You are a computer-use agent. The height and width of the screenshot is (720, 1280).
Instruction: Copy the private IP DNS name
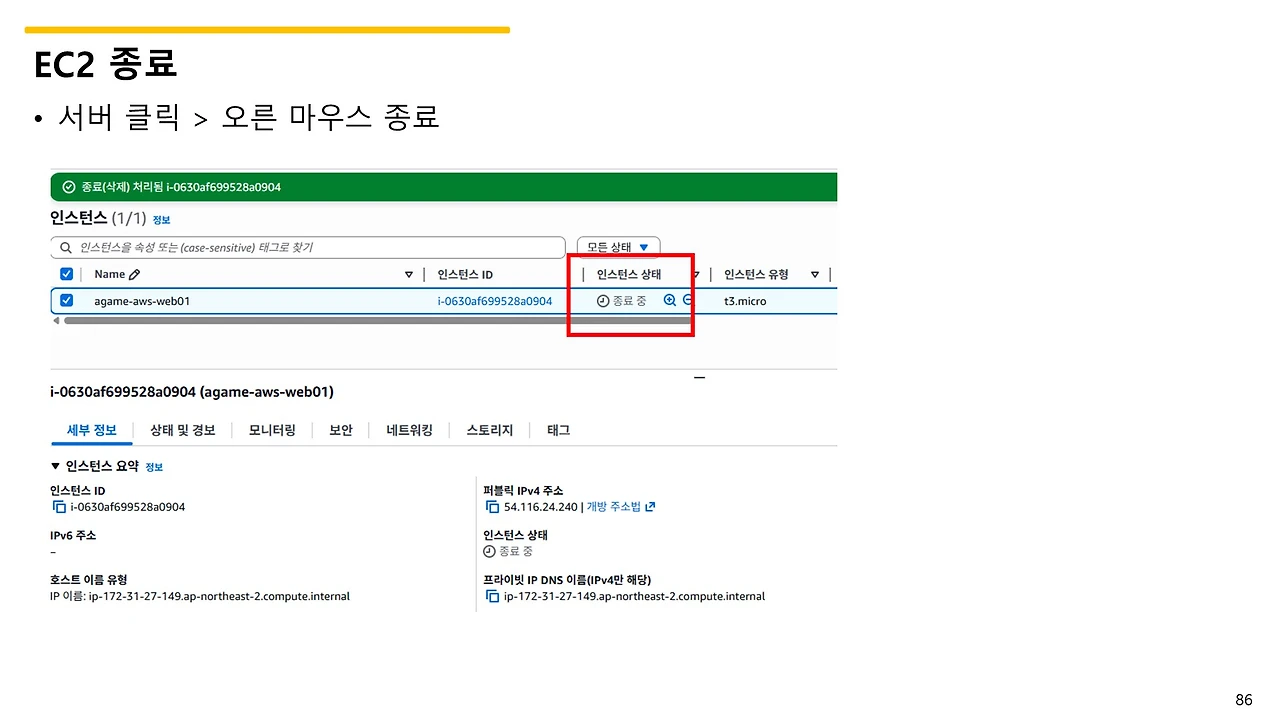(492, 596)
